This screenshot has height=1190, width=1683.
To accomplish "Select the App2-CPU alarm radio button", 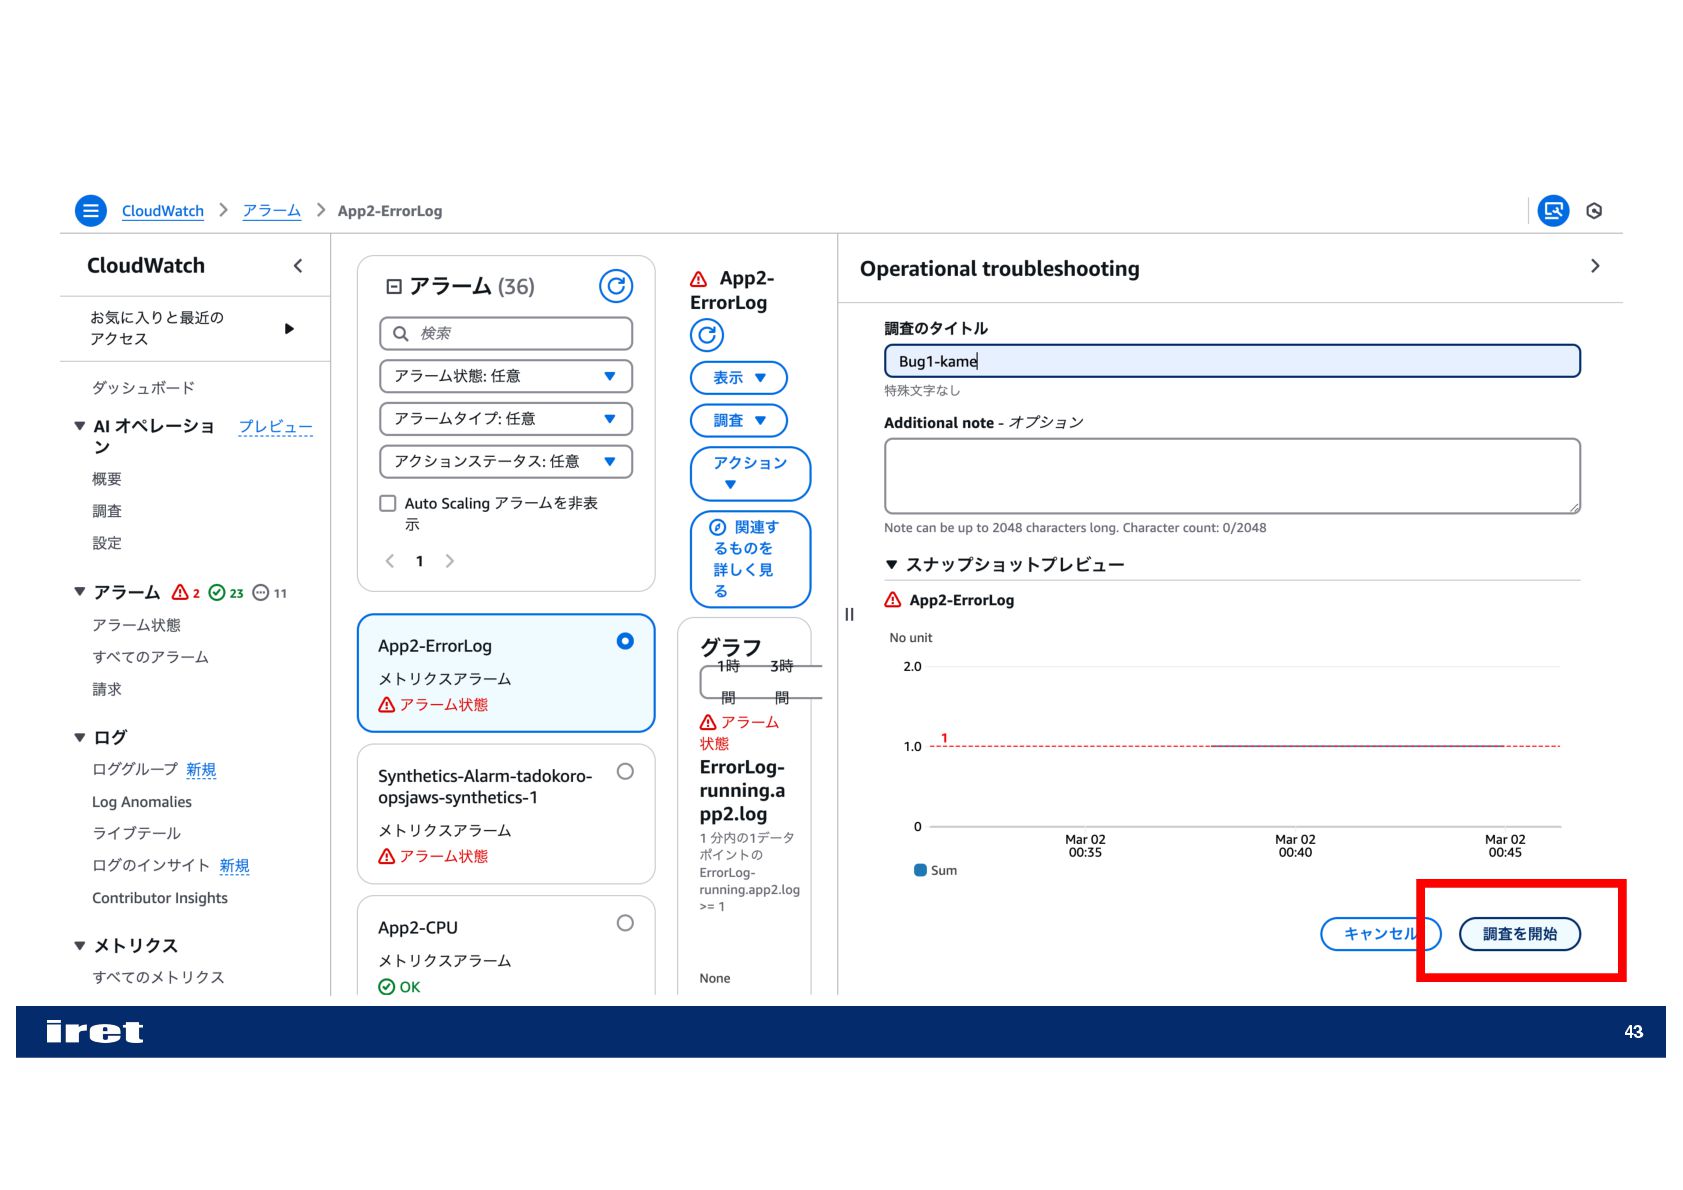I will 625,923.
